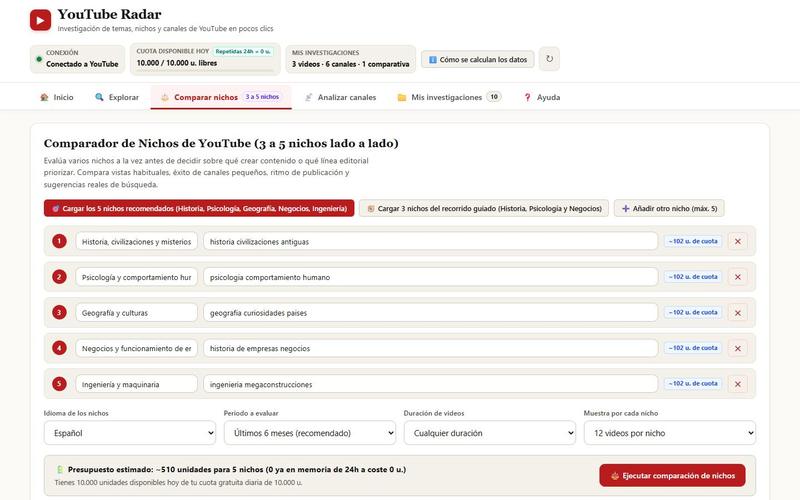800x500 pixels.
Task: Select Comparar nichos tab
Action: 221,97
